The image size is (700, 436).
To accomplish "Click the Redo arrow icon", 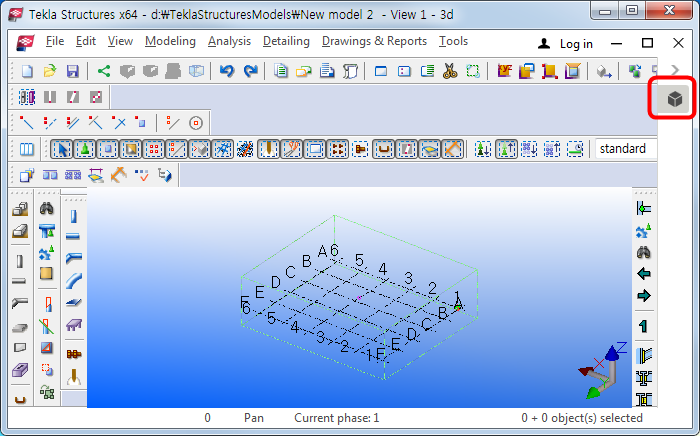I will (250, 71).
